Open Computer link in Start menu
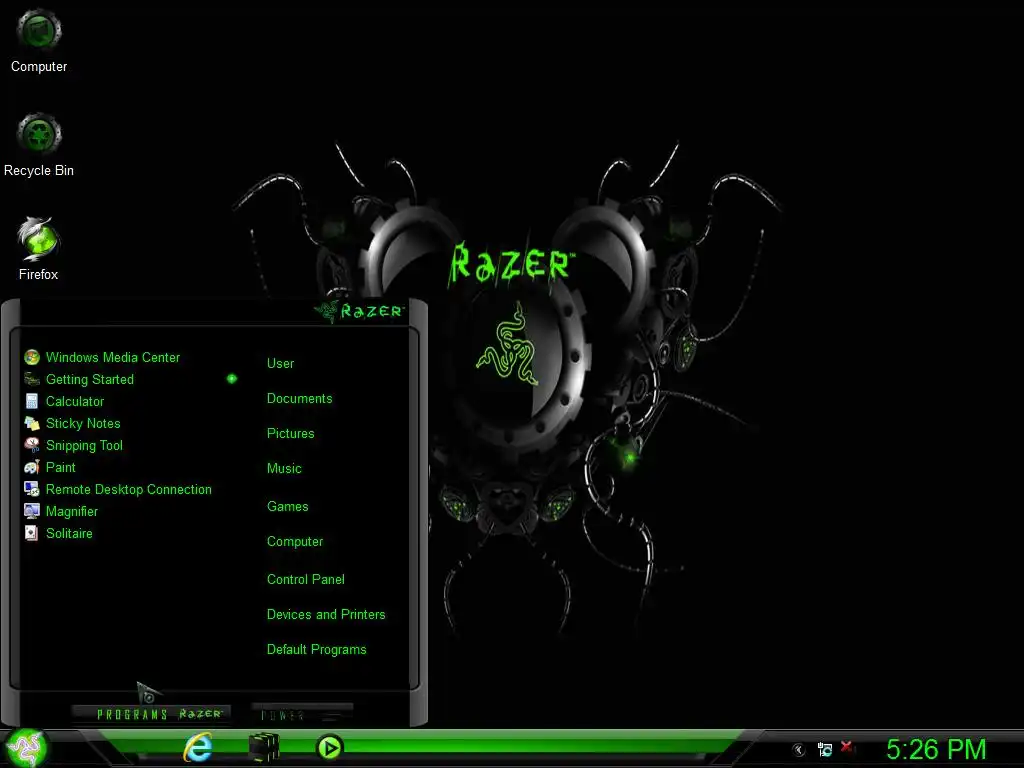 (x=295, y=541)
